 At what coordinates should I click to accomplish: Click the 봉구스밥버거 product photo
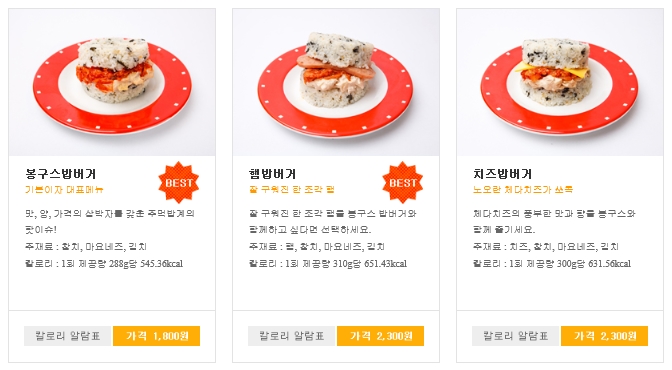112,82
